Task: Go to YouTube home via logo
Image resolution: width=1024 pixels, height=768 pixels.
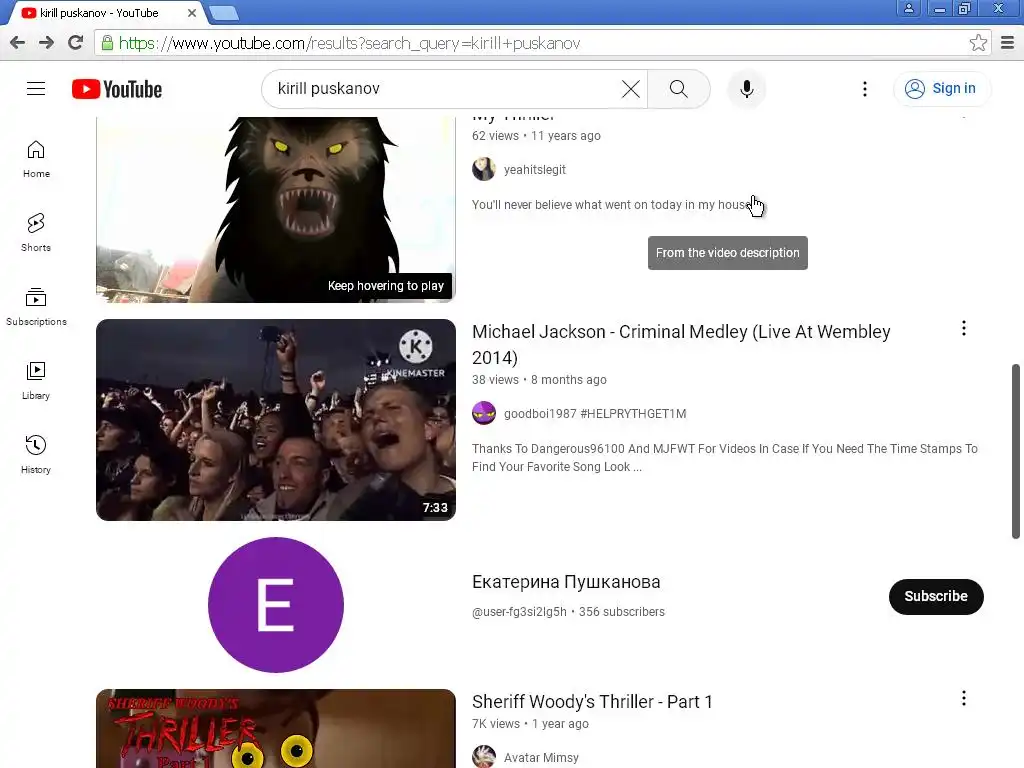Action: coord(117,89)
